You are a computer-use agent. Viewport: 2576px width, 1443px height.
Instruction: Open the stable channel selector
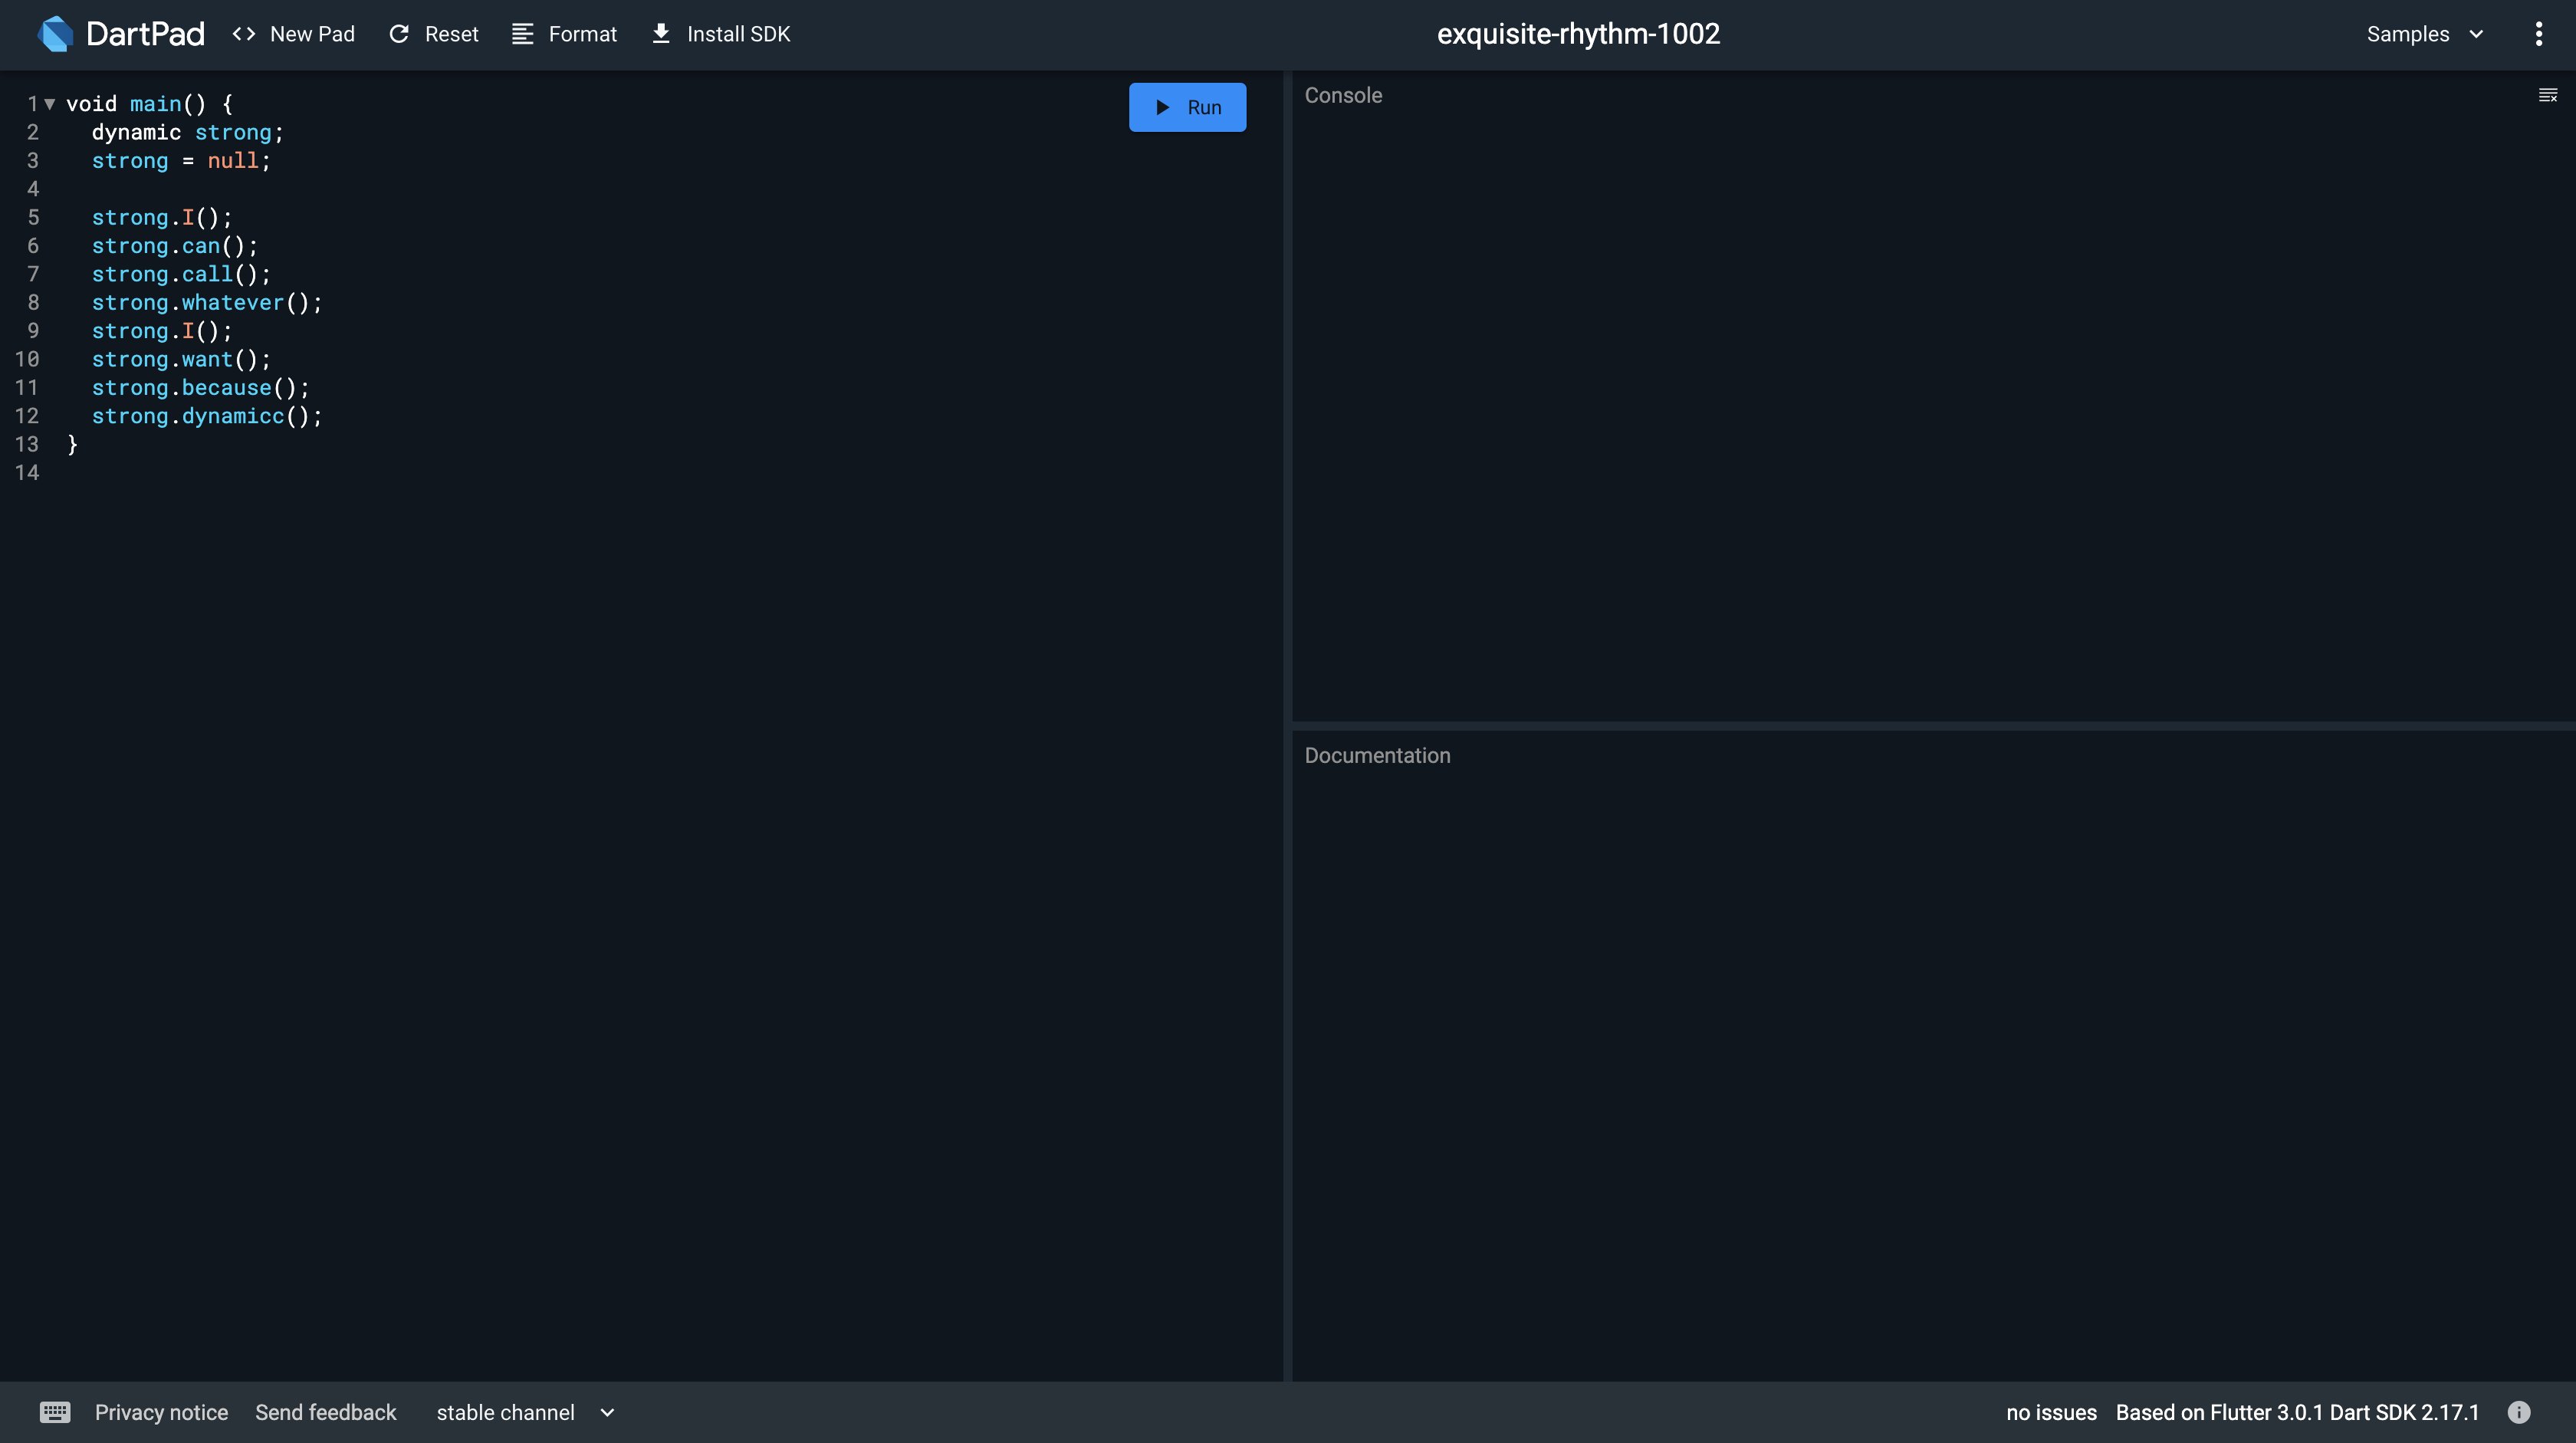pyautogui.click(x=524, y=1412)
